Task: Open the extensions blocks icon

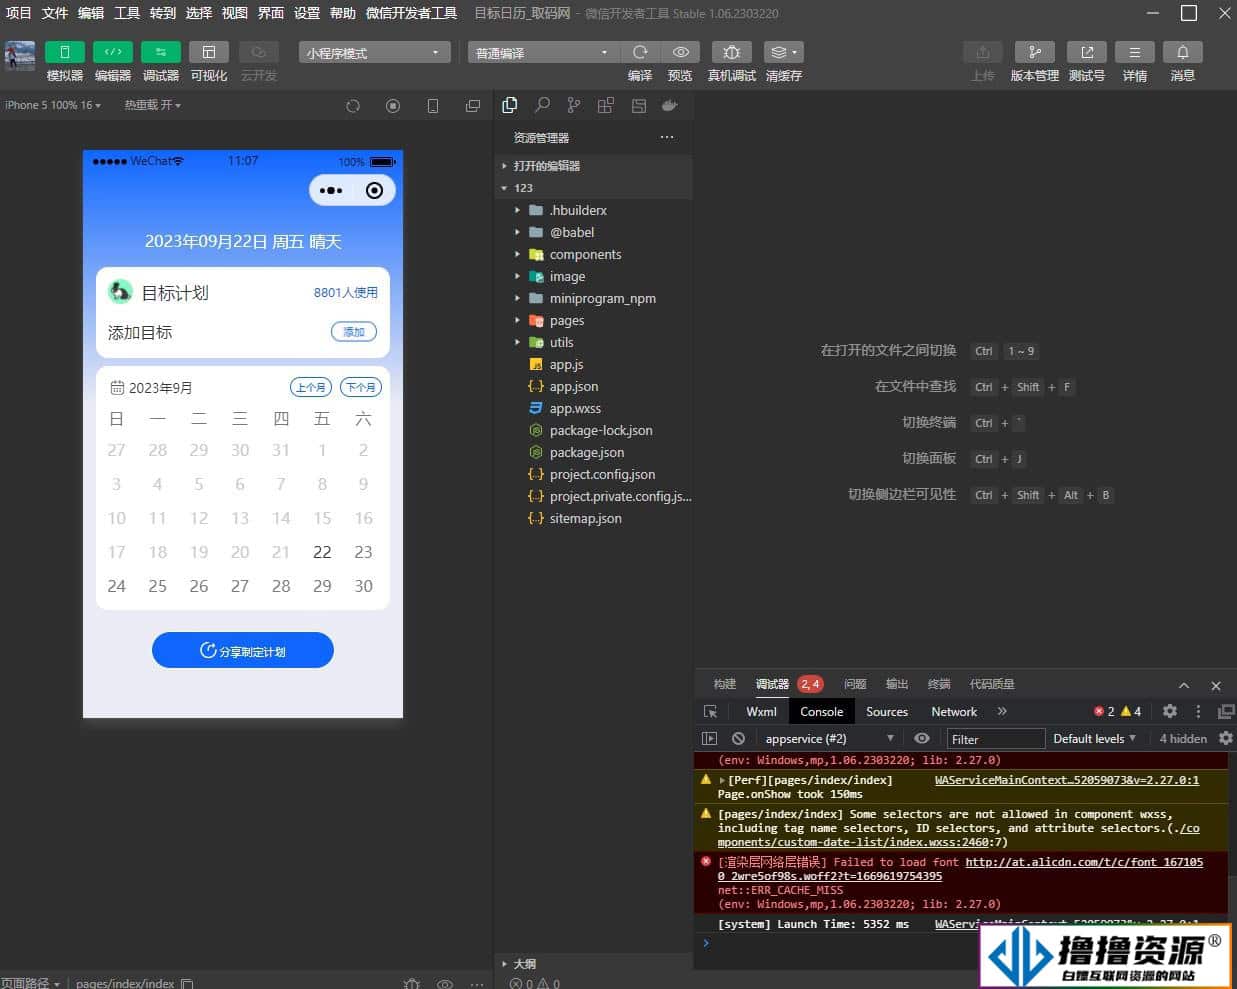Action: point(605,105)
